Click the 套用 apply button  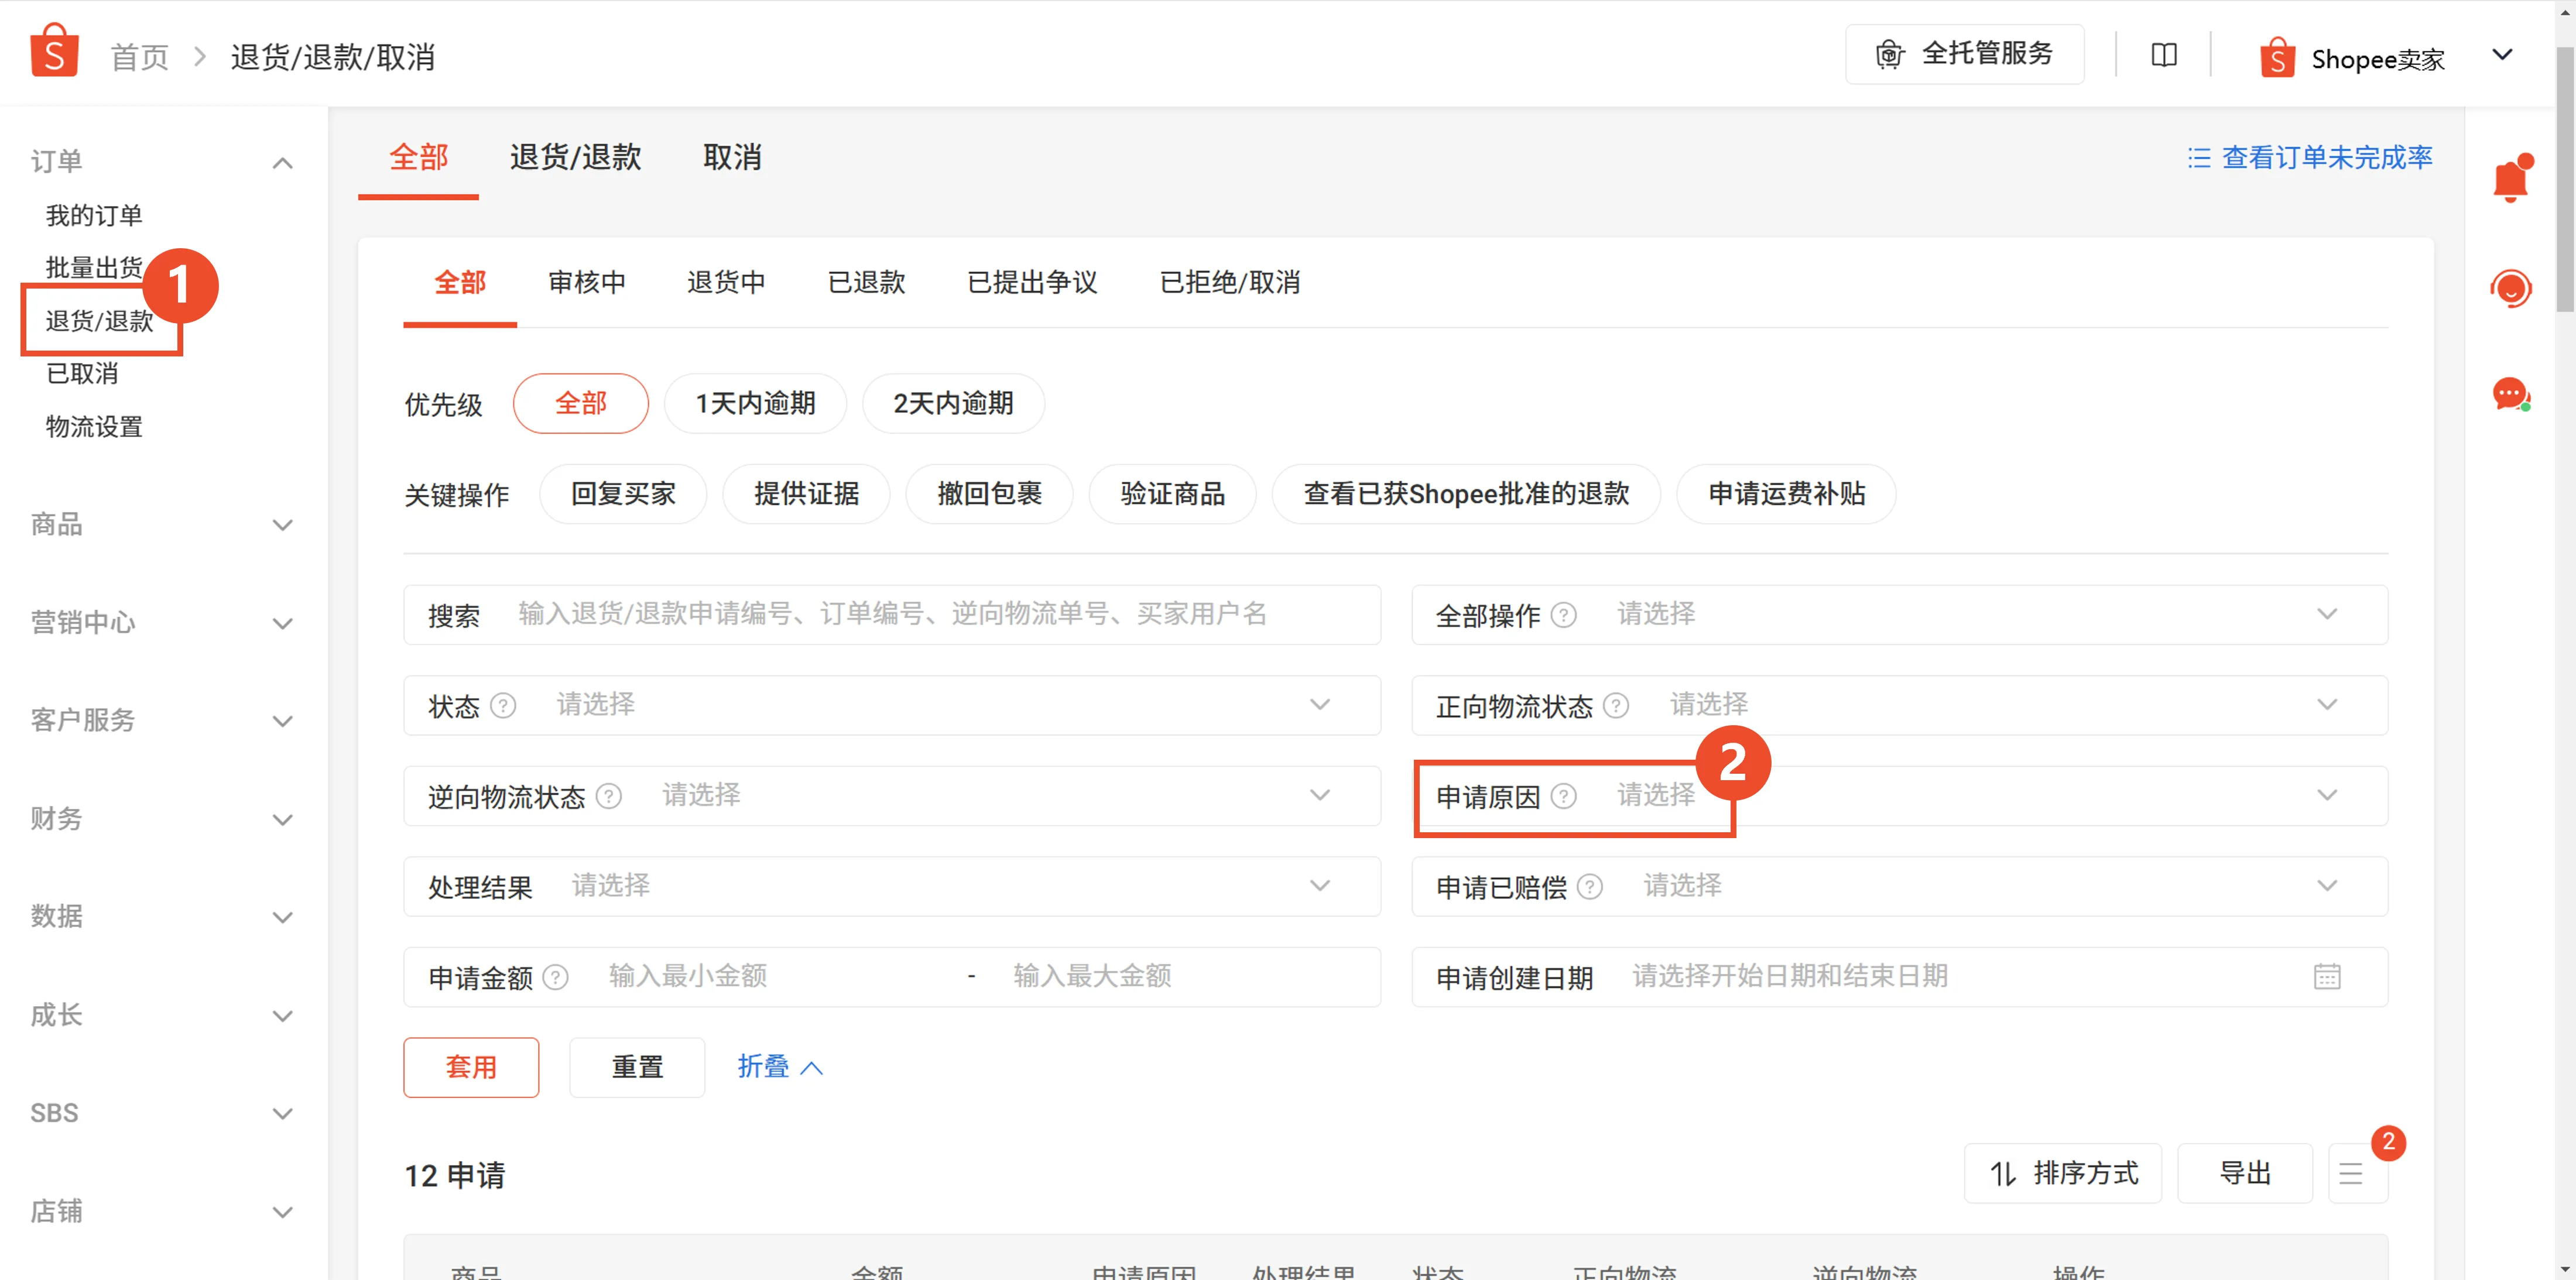click(x=470, y=1067)
